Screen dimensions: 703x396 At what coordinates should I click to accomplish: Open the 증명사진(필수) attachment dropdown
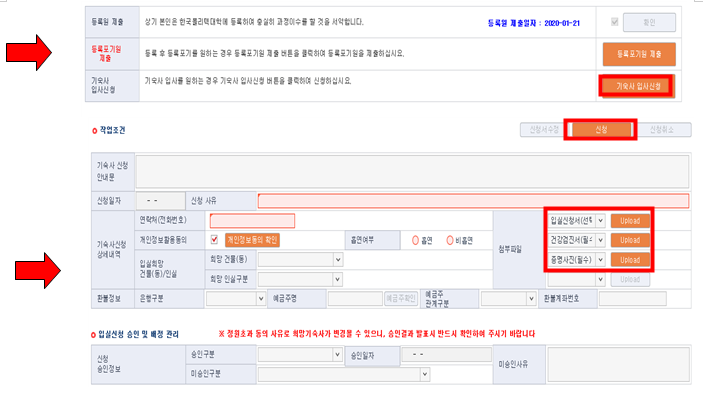tap(576, 260)
